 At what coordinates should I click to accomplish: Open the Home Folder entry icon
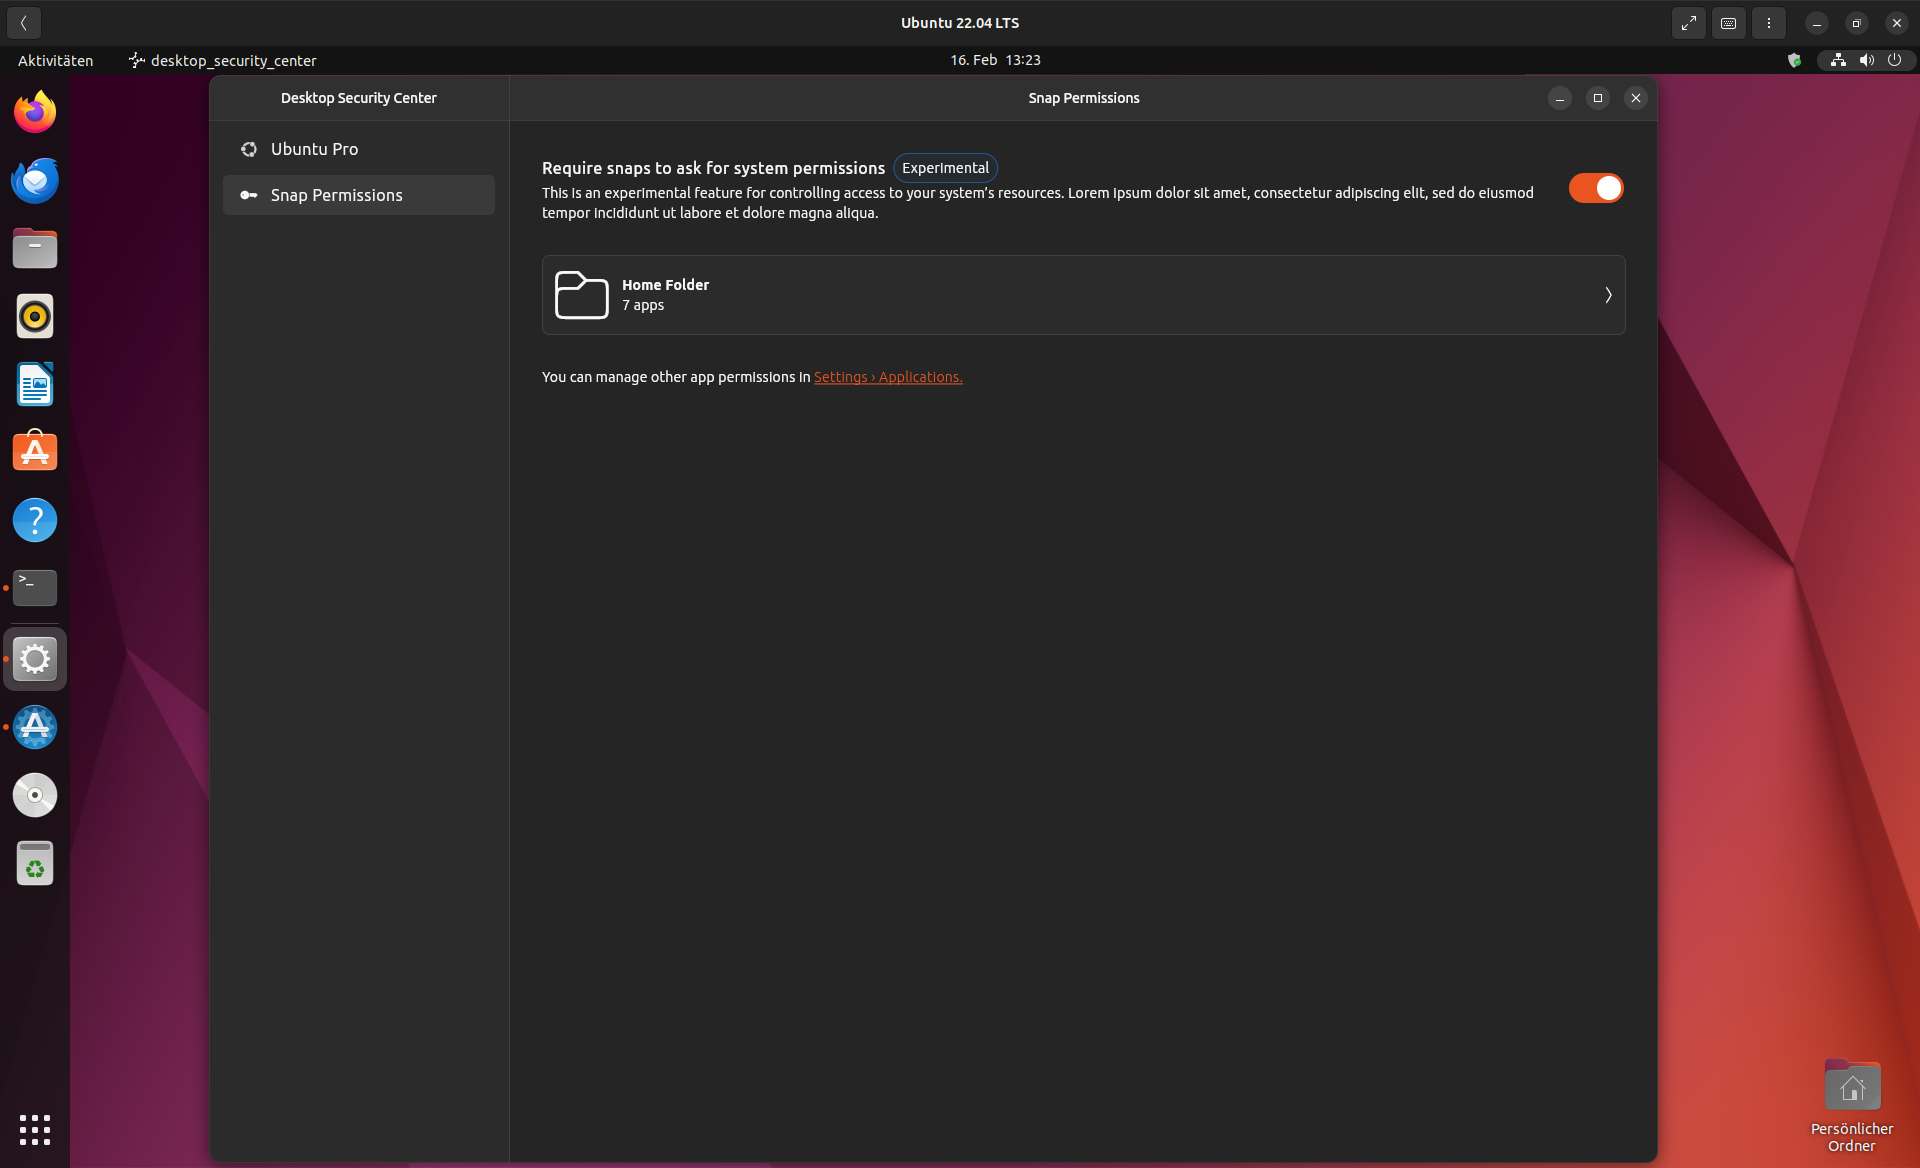click(581, 295)
